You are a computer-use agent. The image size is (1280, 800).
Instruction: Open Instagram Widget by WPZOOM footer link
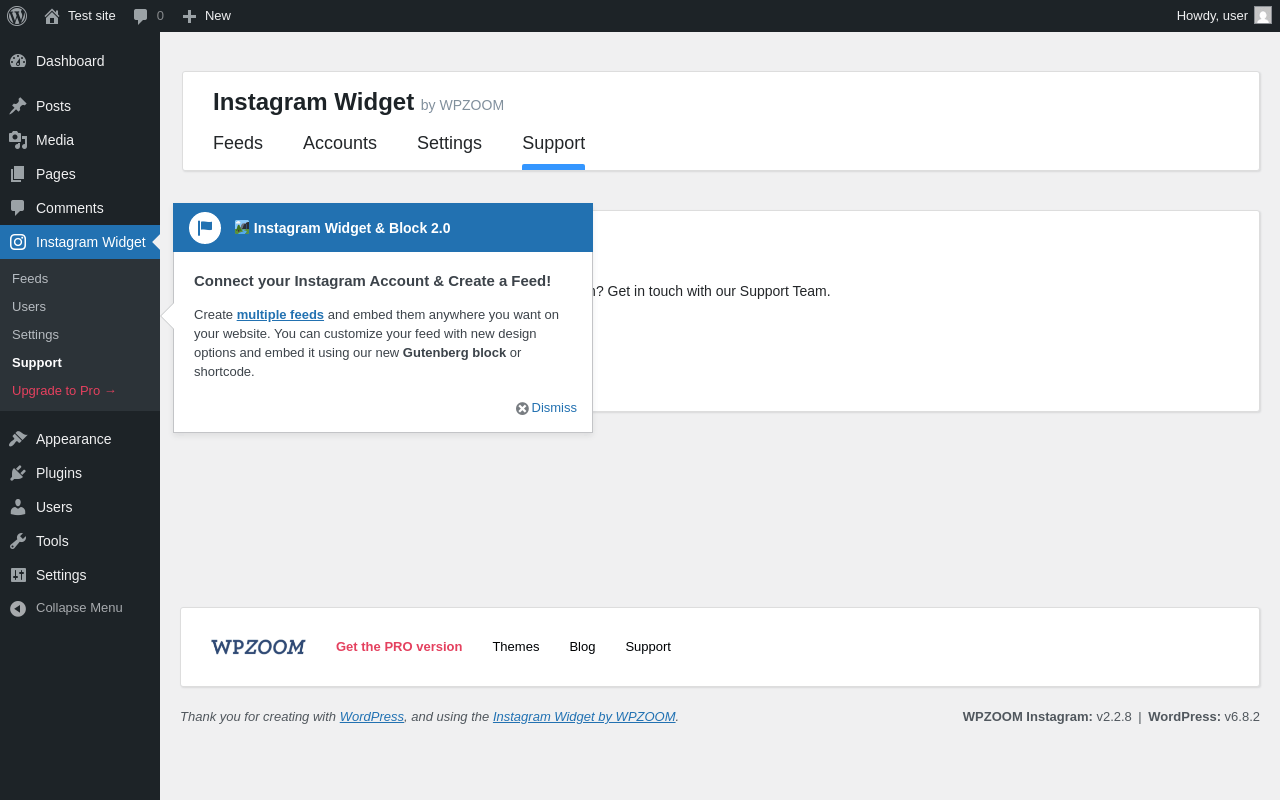click(584, 717)
